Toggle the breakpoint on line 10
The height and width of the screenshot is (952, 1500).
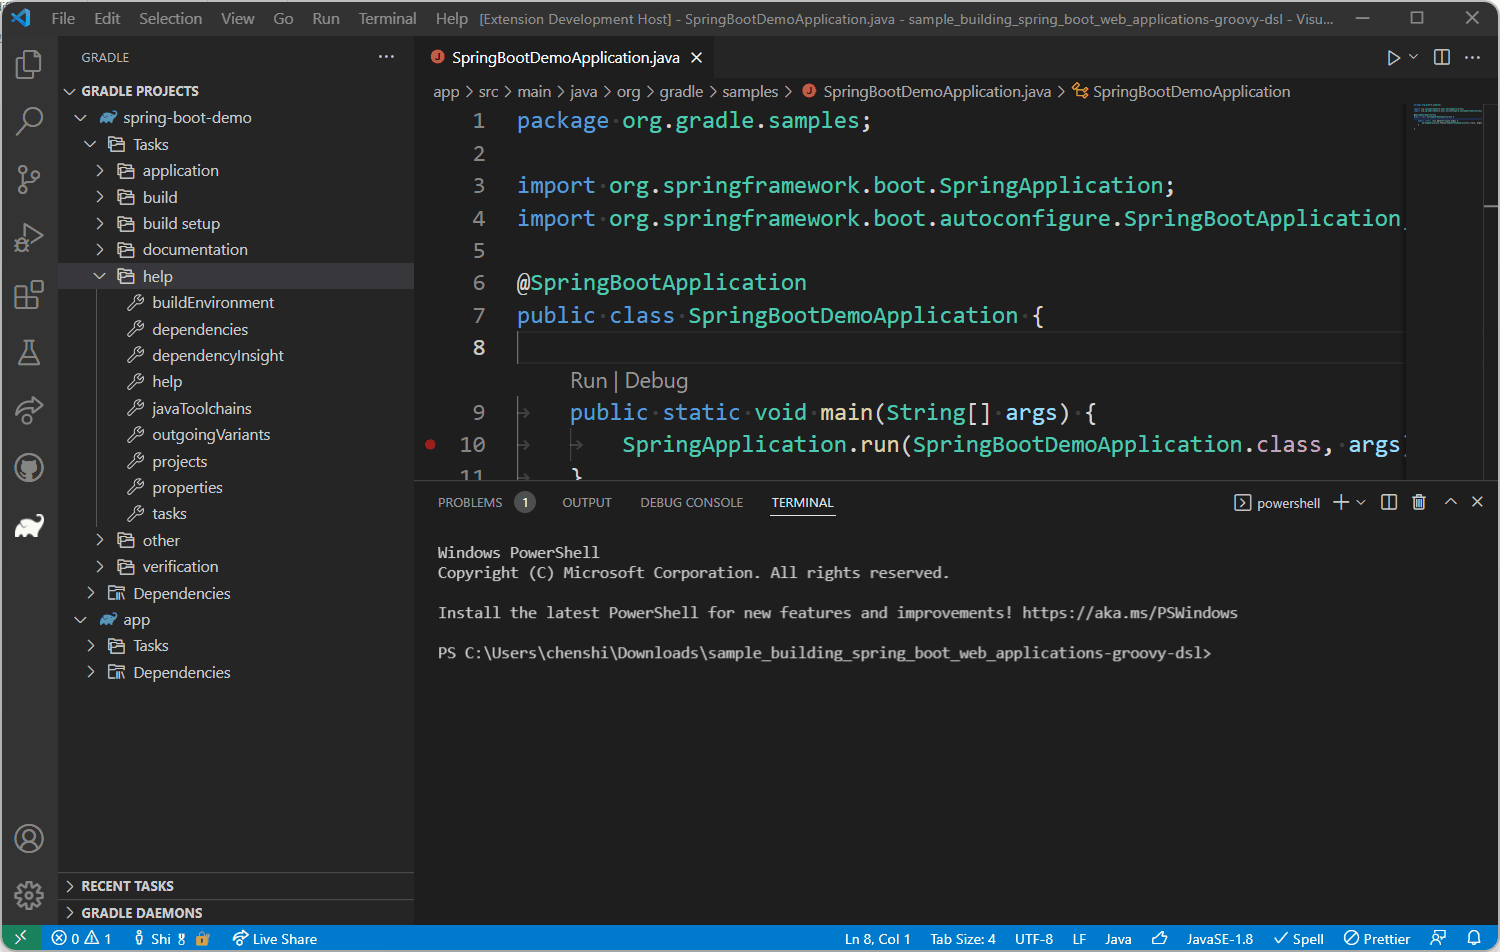coord(430,444)
